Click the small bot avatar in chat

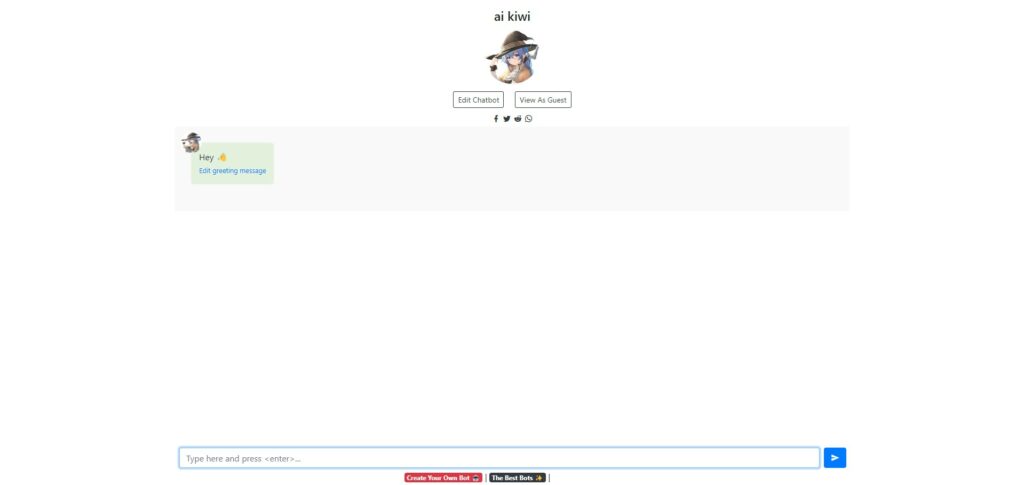tap(191, 142)
